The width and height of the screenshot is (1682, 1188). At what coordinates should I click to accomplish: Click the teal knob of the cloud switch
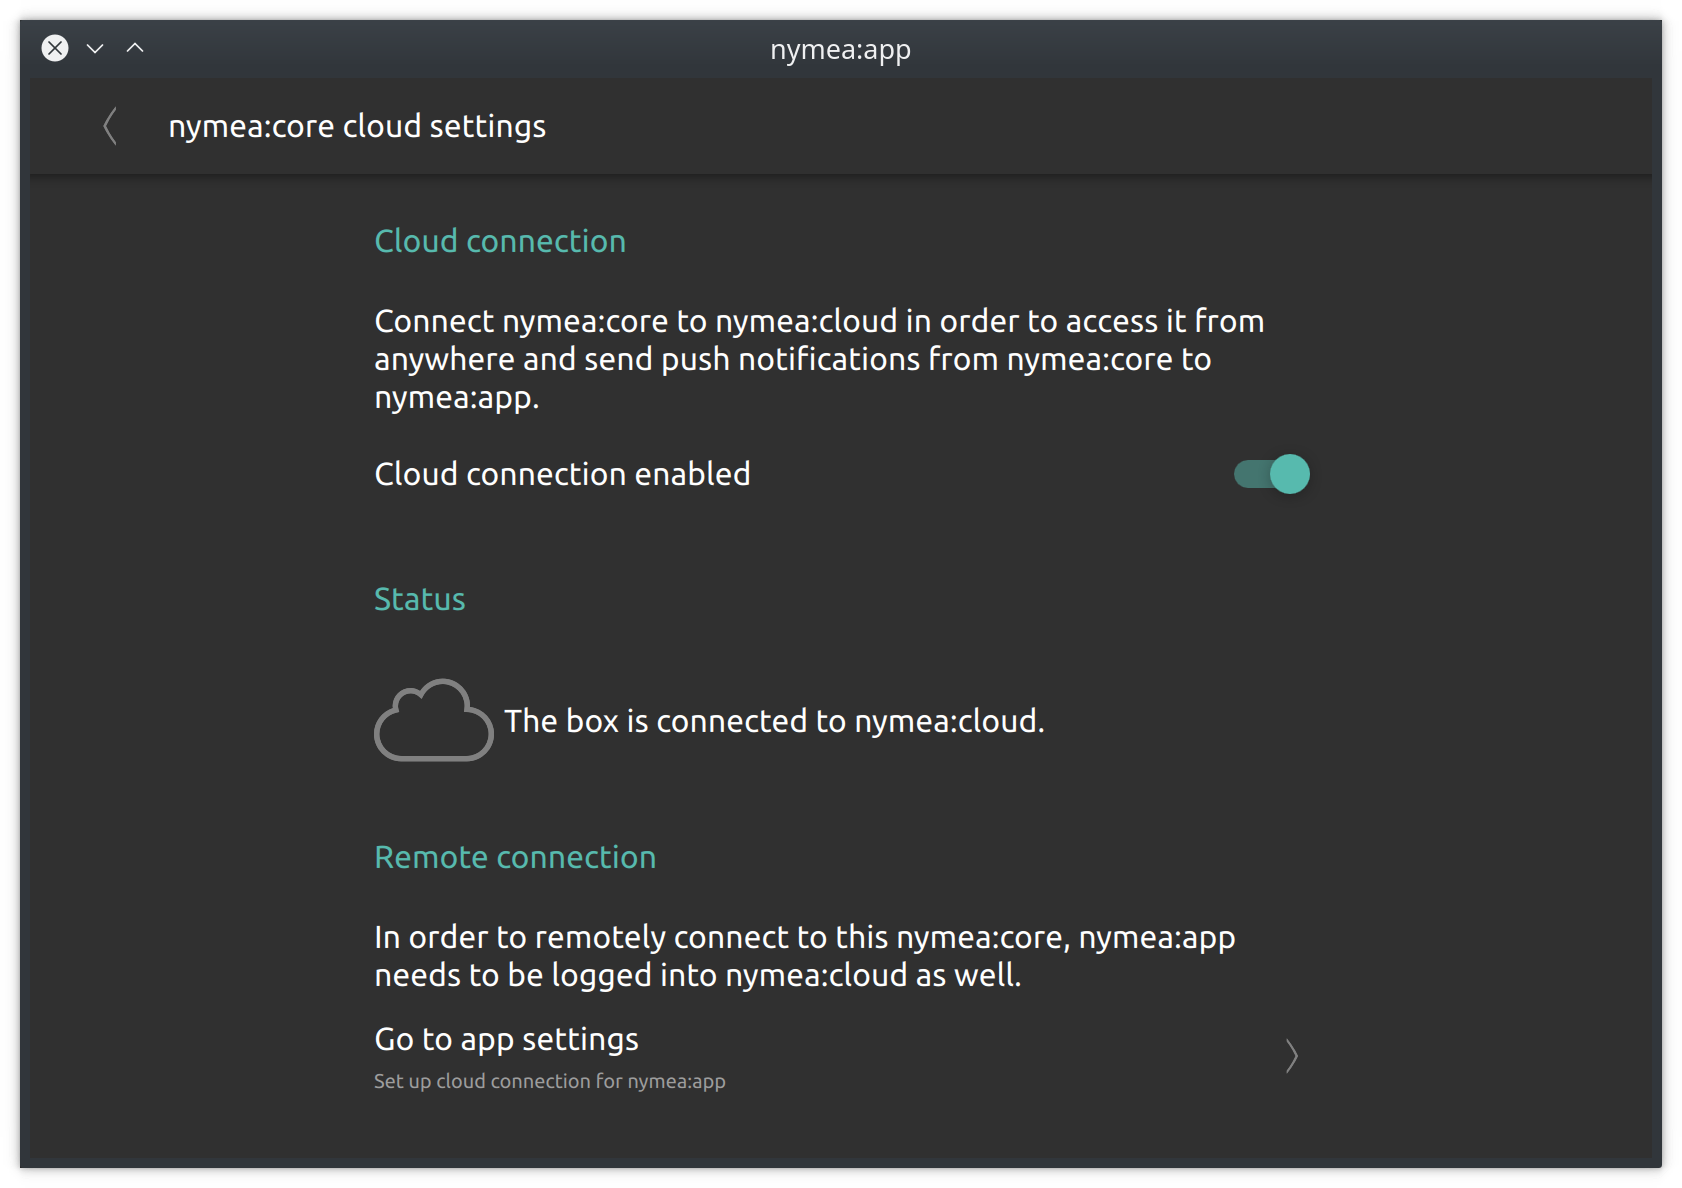(x=1290, y=474)
